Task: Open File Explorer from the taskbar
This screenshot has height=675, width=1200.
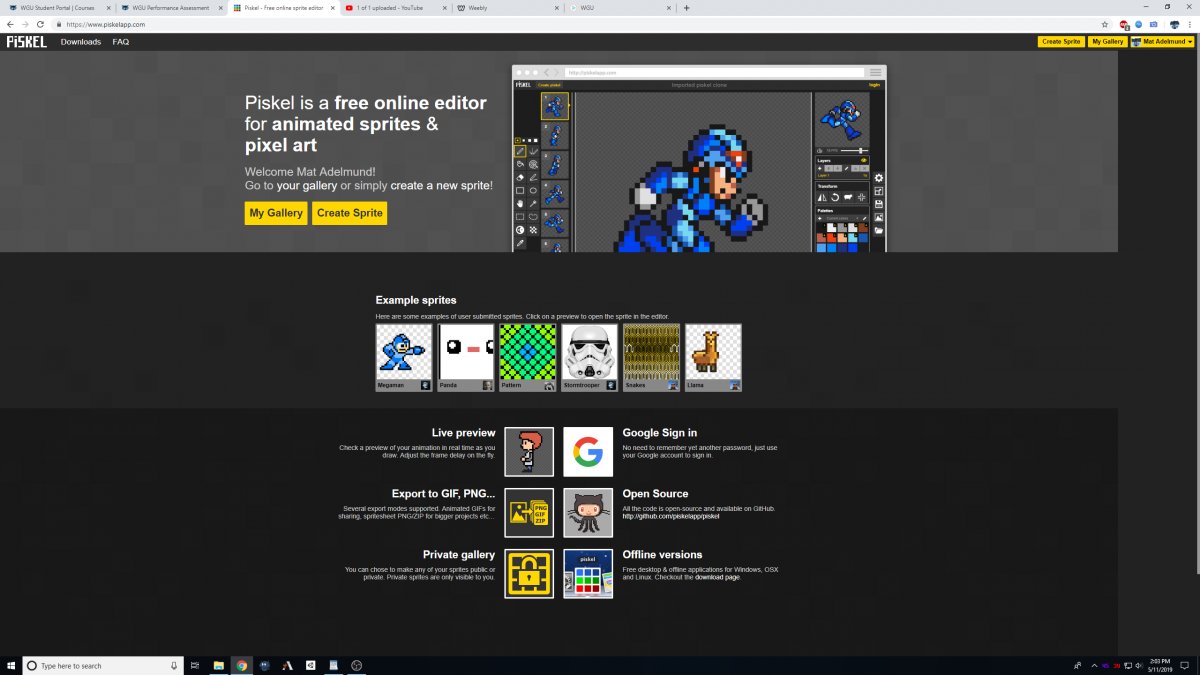Action: tap(218, 665)
